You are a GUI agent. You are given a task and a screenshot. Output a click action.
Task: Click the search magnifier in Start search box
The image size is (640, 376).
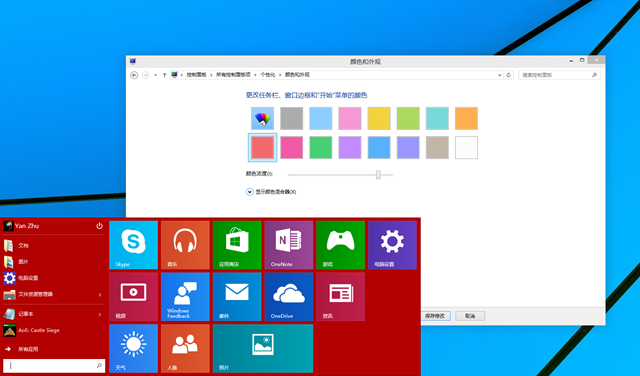[x=99, y=366]
